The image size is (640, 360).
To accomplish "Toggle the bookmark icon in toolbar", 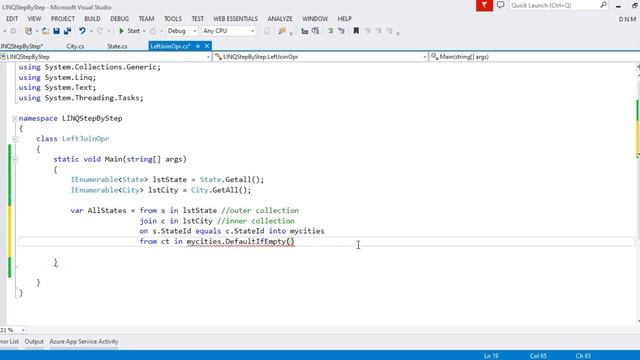I will (x=356, y=31).
